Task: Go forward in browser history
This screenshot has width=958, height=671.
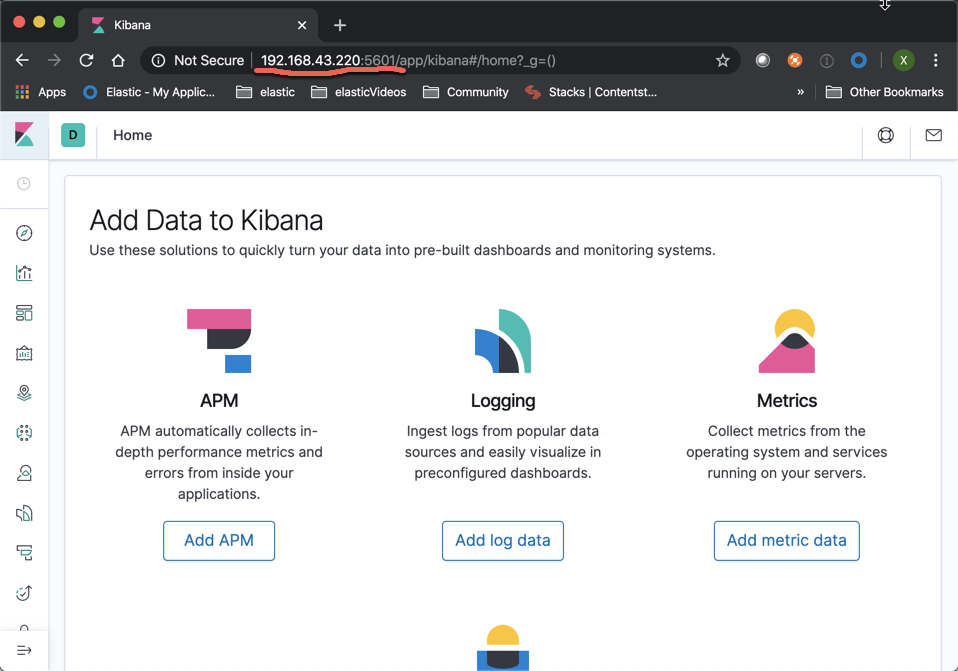Action: click(x=54, y=60)
